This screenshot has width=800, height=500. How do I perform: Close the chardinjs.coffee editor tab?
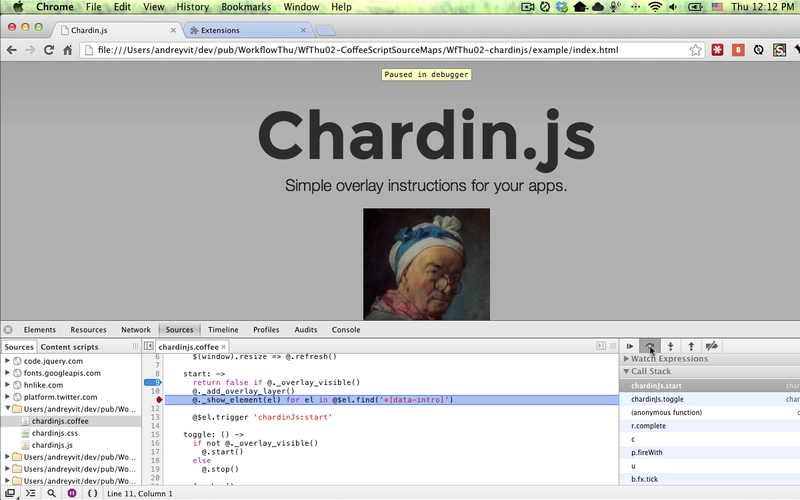223,347
